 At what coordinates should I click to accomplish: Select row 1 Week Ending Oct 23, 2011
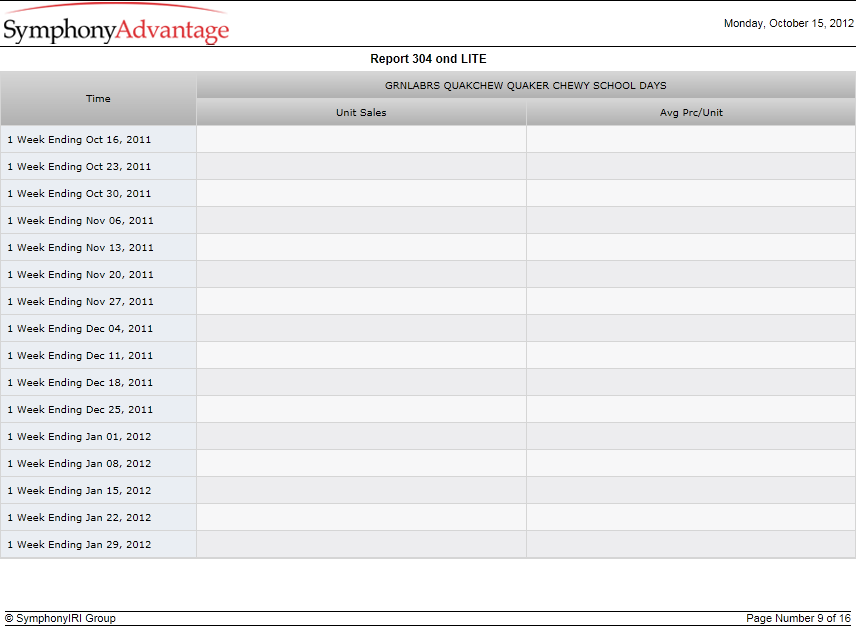coord(427,166)
